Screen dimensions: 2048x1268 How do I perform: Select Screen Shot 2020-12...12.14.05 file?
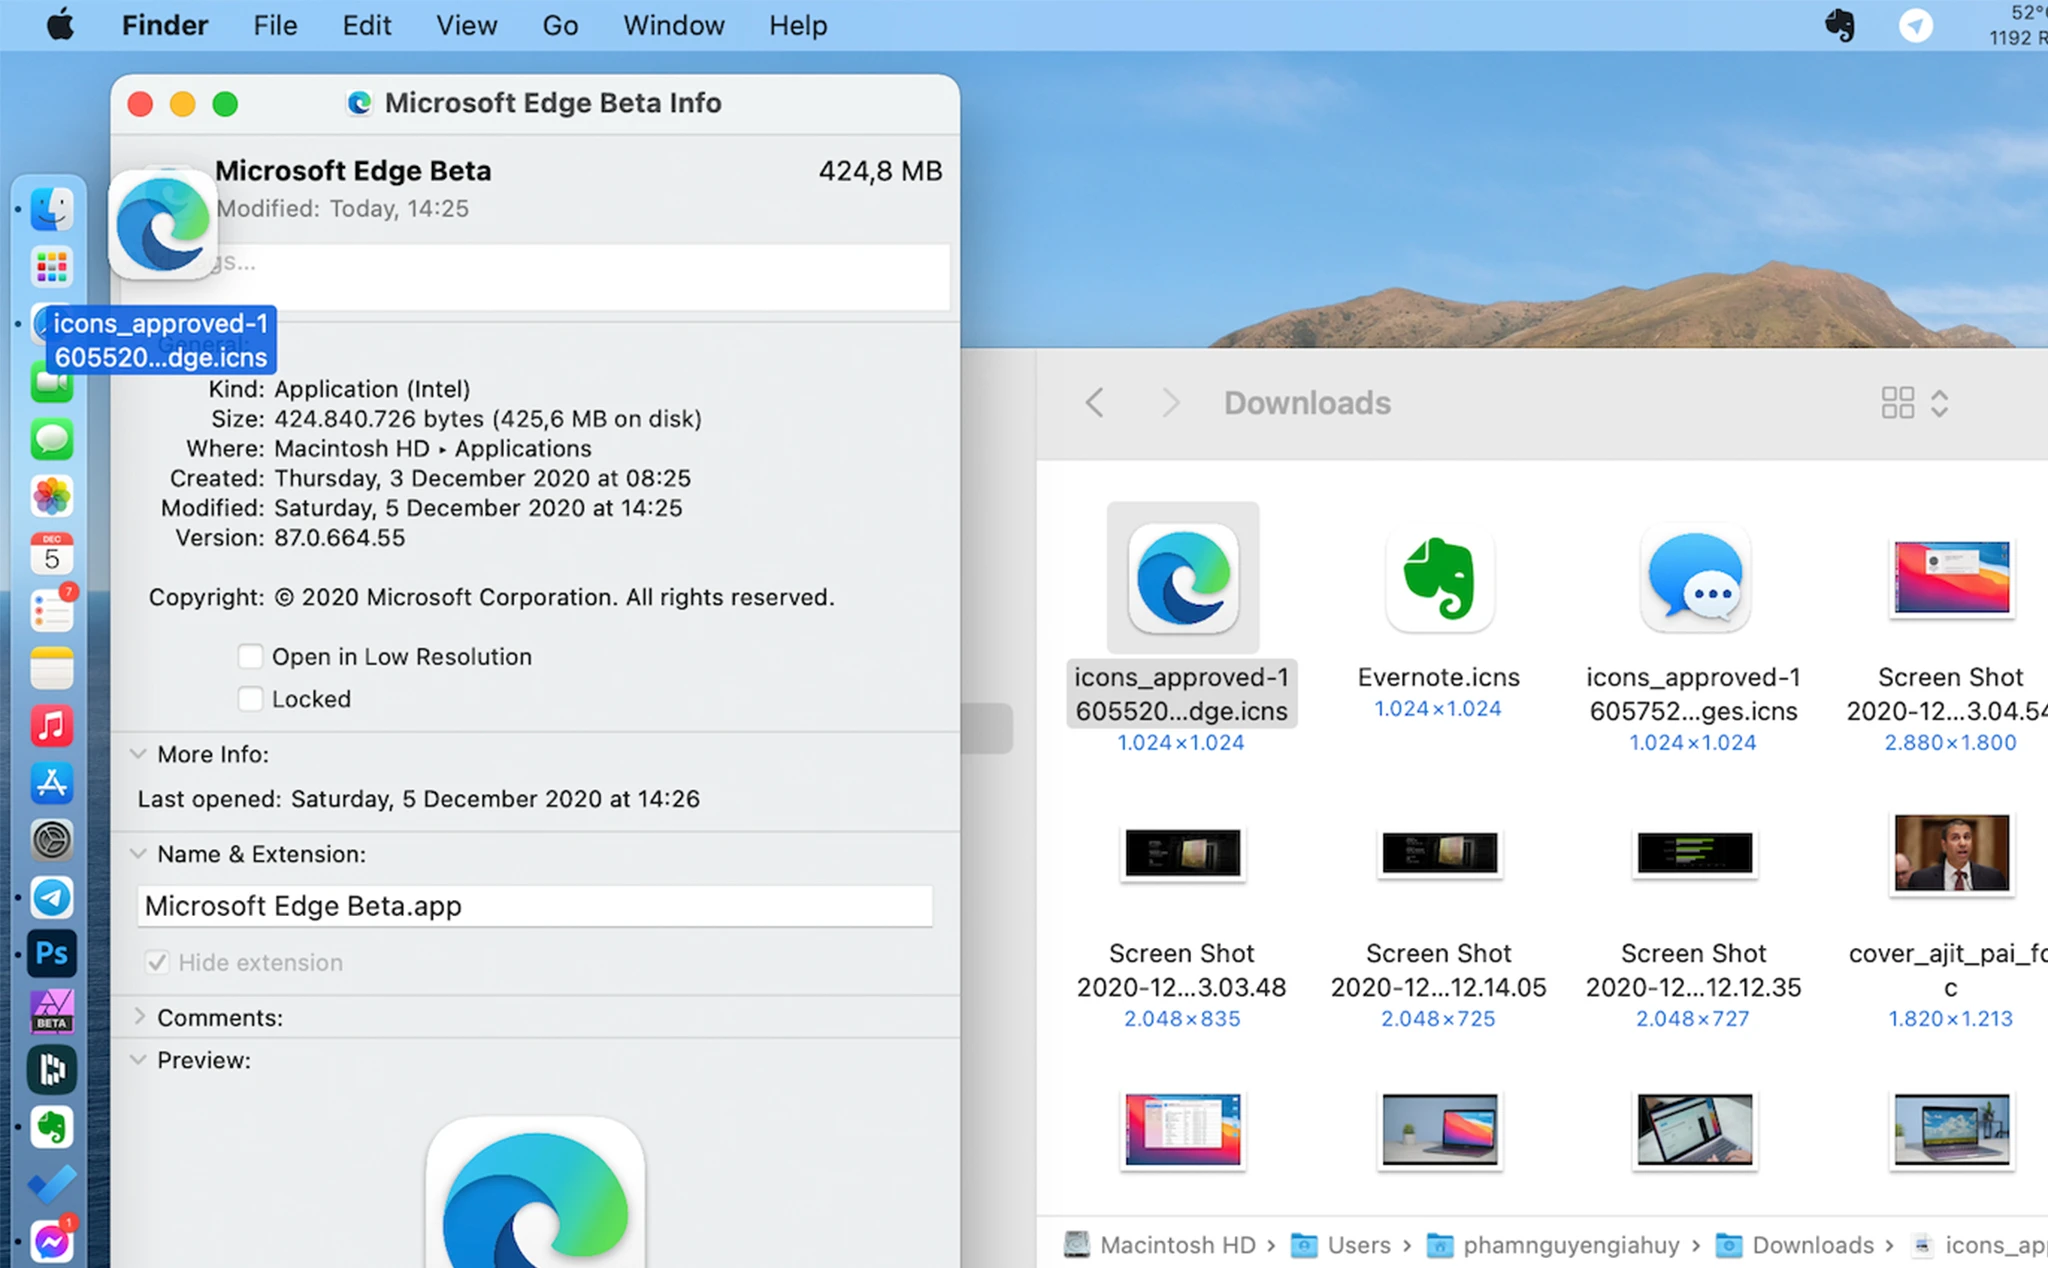coord(1438,853)
